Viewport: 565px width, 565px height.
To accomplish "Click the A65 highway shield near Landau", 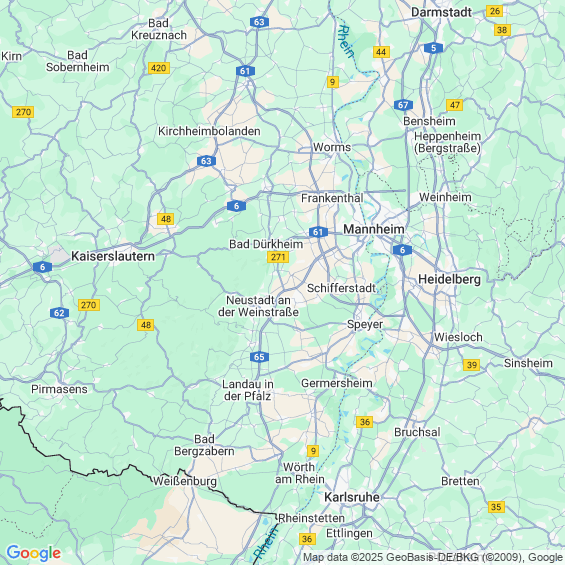I will click(x=259, y=357).
